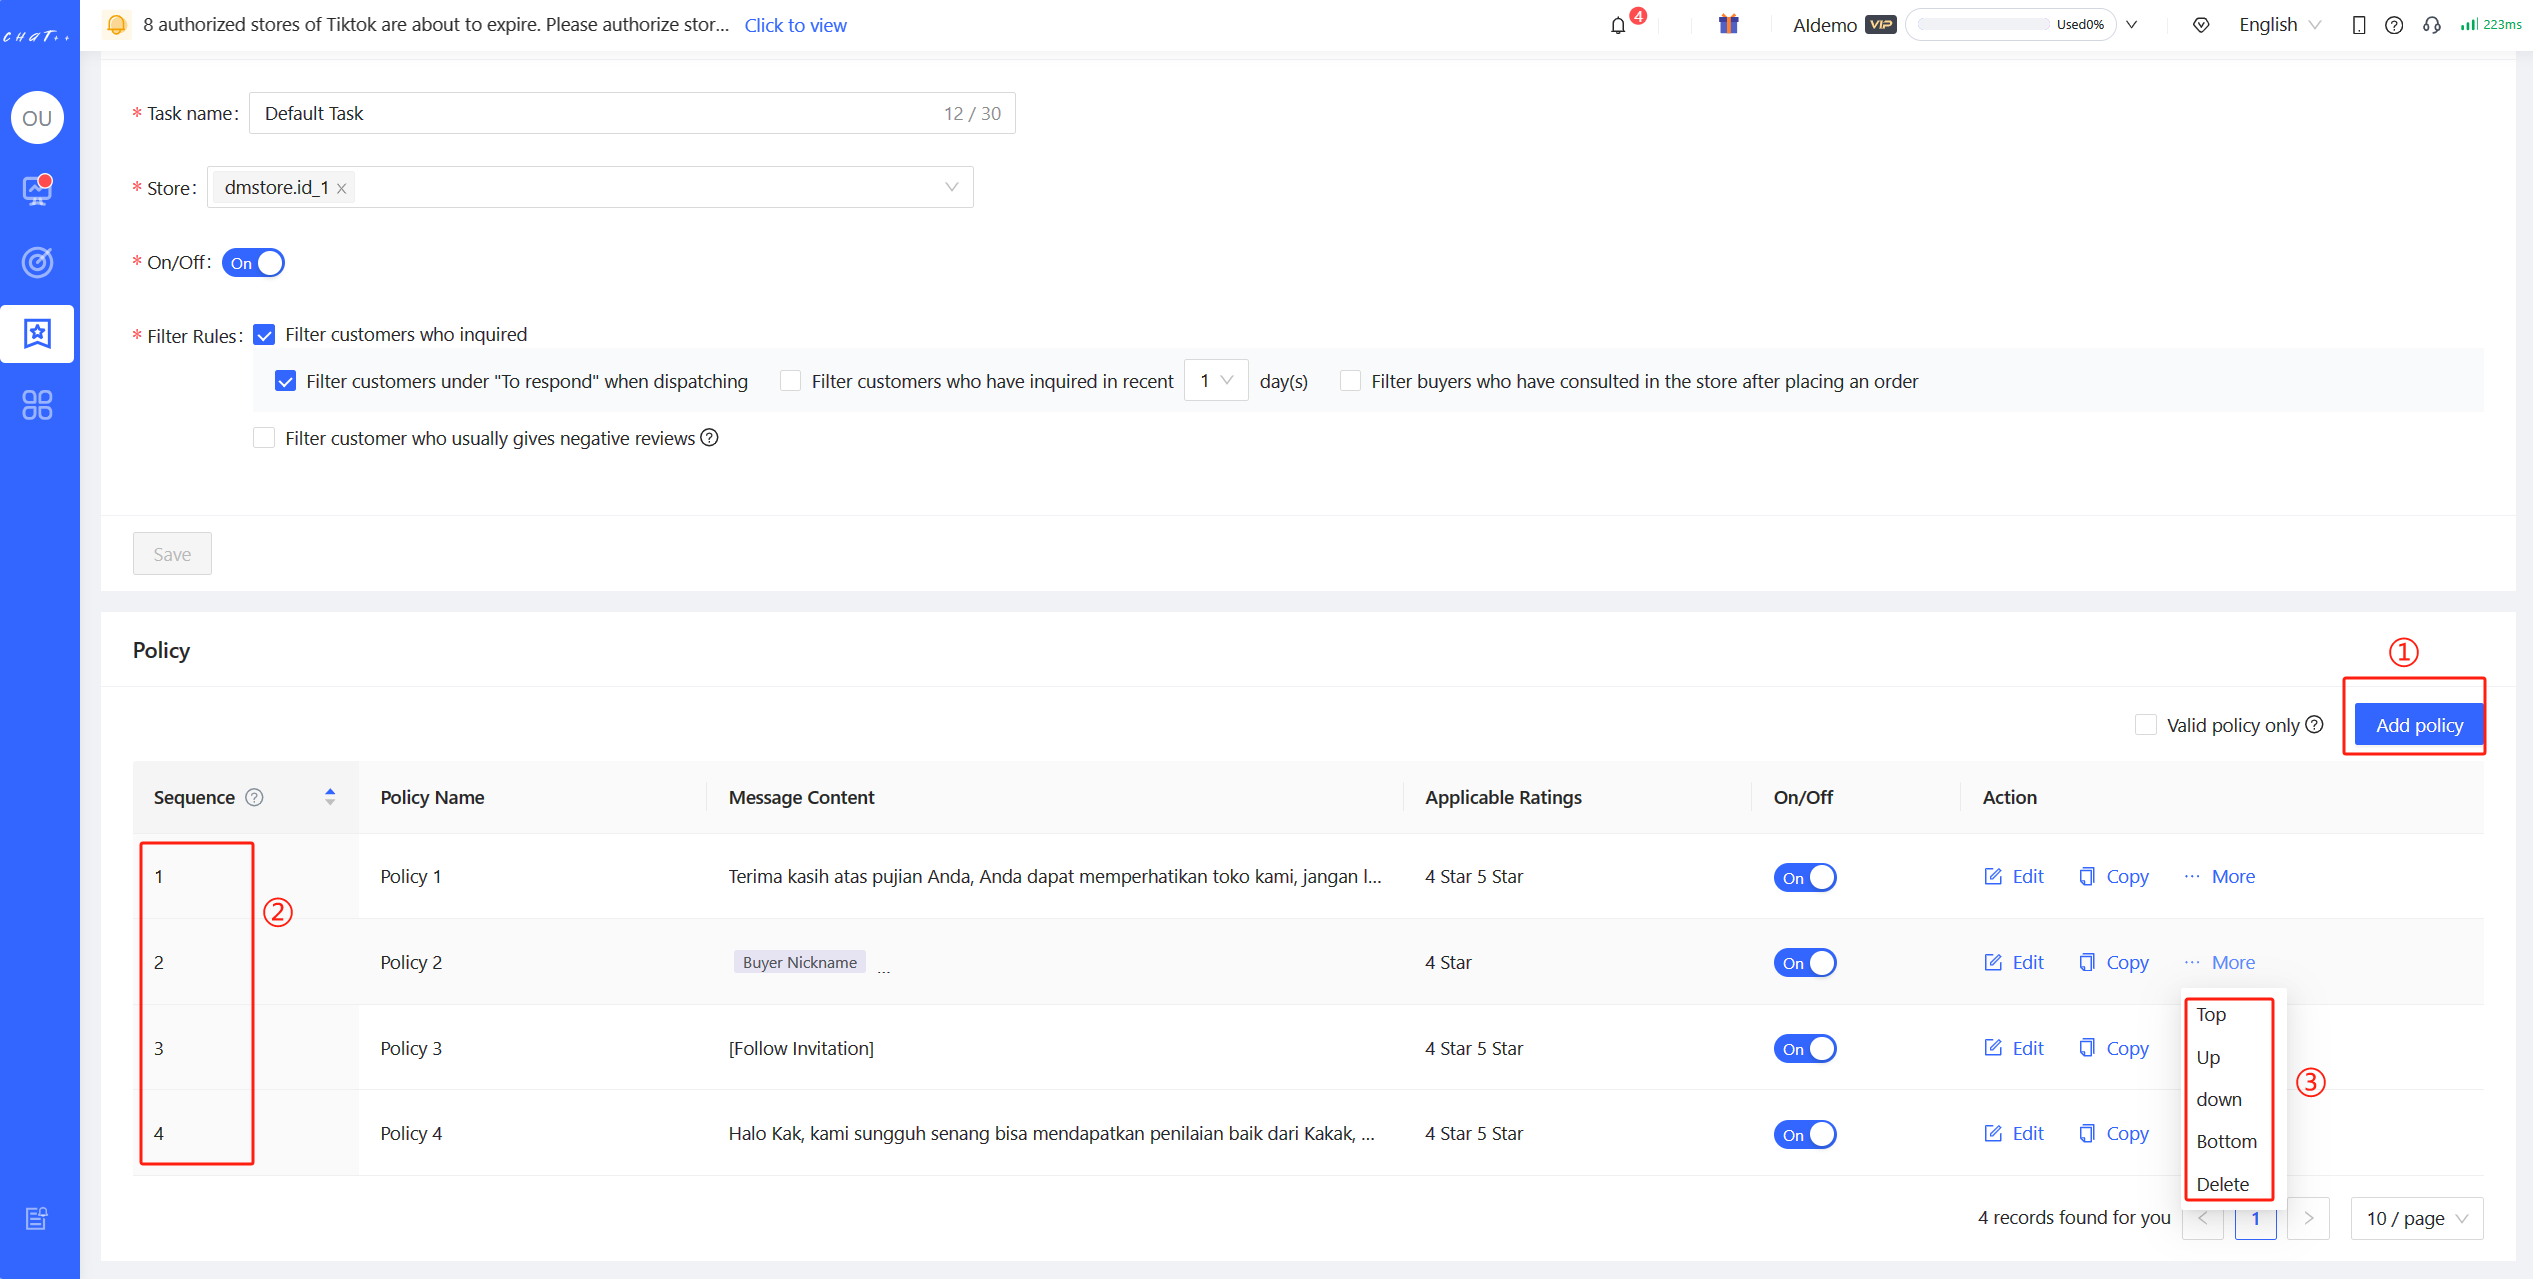Image resolution: width=2533 pixels, height=1279 pixels.
Task: Open the document icon at sidebar bottom
Action: point(37,1218)
